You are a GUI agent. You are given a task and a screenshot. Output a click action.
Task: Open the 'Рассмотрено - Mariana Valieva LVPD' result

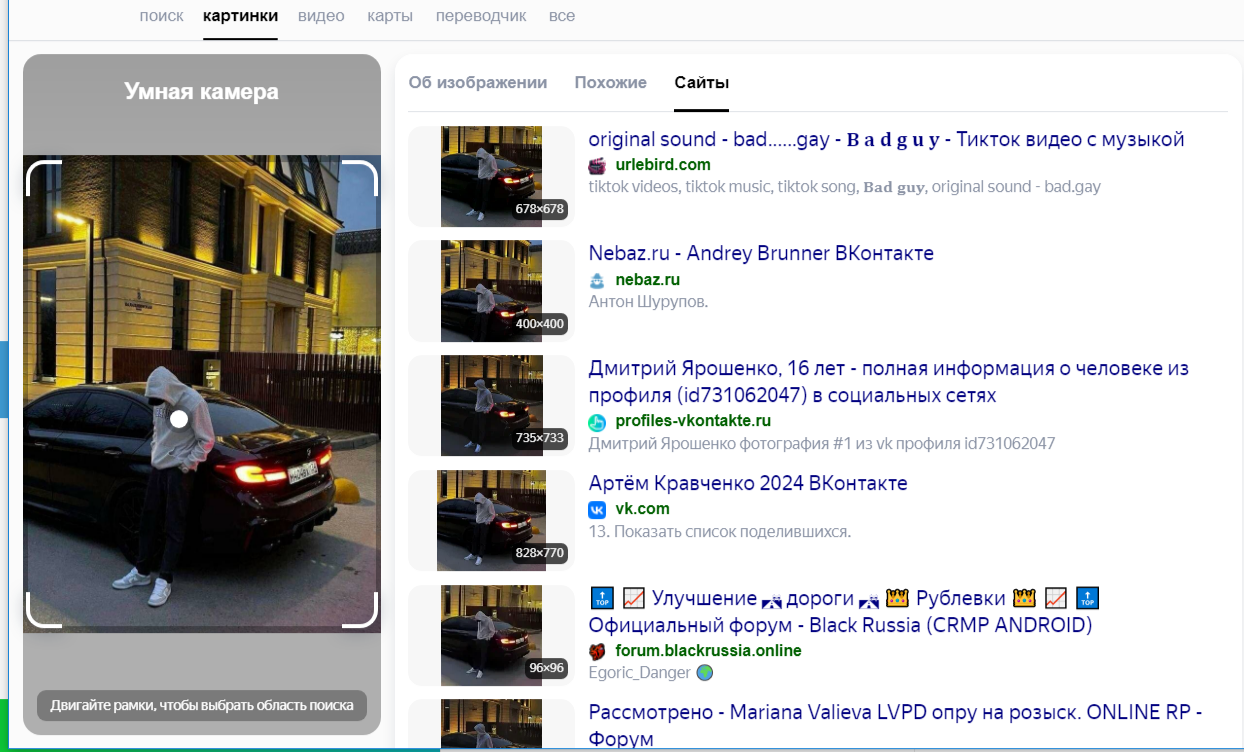click(895, 726)
